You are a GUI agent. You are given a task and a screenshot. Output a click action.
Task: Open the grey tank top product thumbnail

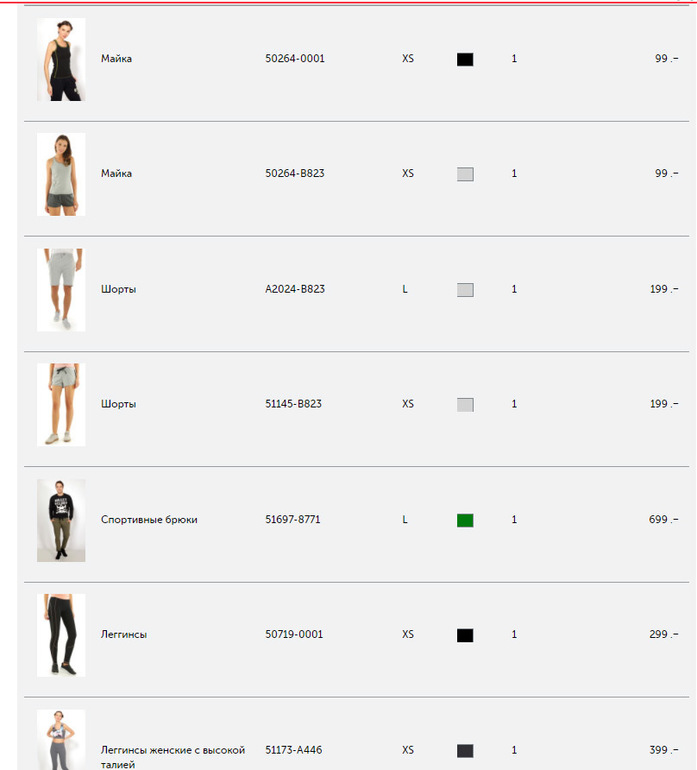coord(61,174)
